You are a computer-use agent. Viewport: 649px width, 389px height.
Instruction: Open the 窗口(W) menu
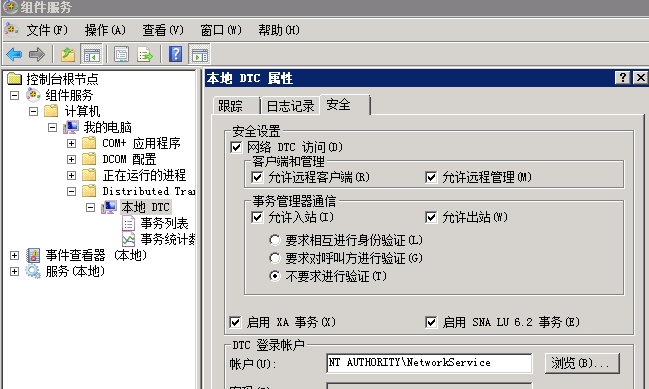tap(221, 30)
